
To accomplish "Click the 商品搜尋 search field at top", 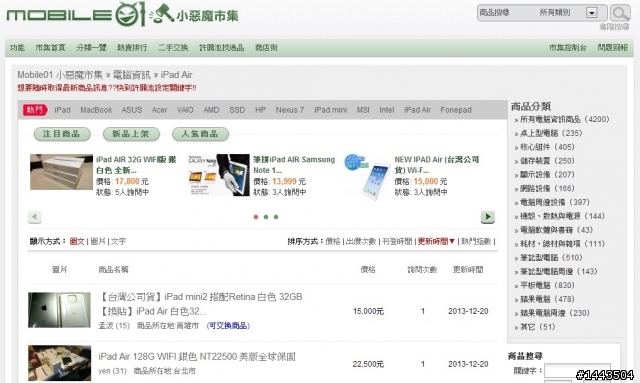I will tap(506, 13).
